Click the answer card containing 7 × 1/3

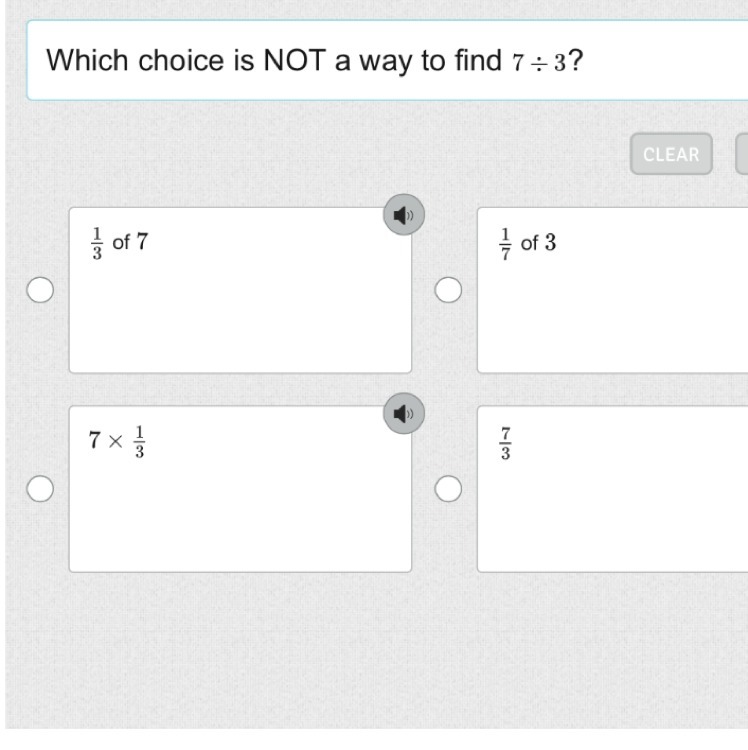pyautogui.click(x=240, y=498)
